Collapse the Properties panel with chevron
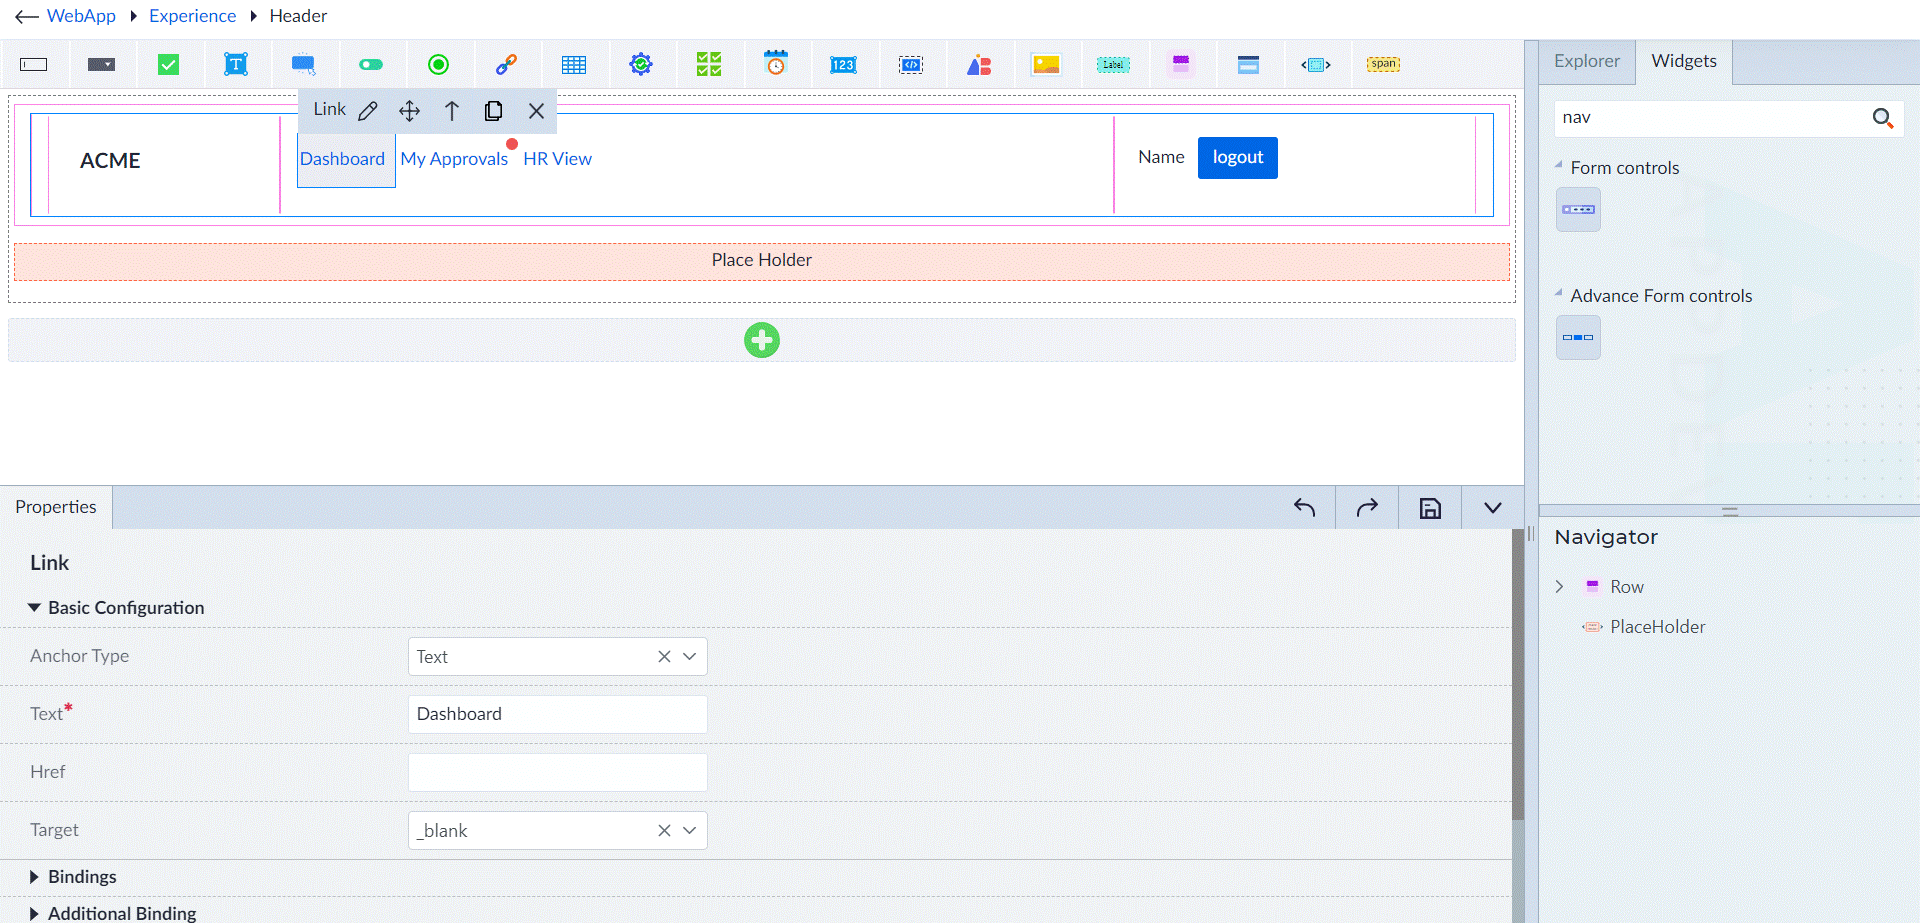The image size is (1920, 923). pyautogui.click(x=1493, y=508)
